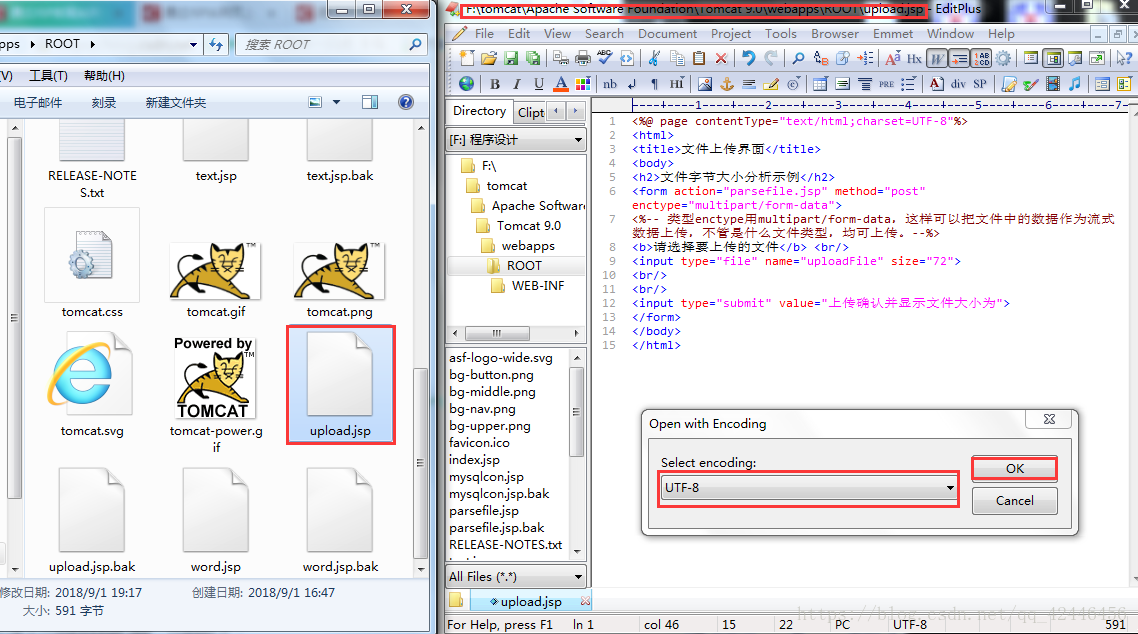
Task: Open the Project menu
Action: (730, 33)
